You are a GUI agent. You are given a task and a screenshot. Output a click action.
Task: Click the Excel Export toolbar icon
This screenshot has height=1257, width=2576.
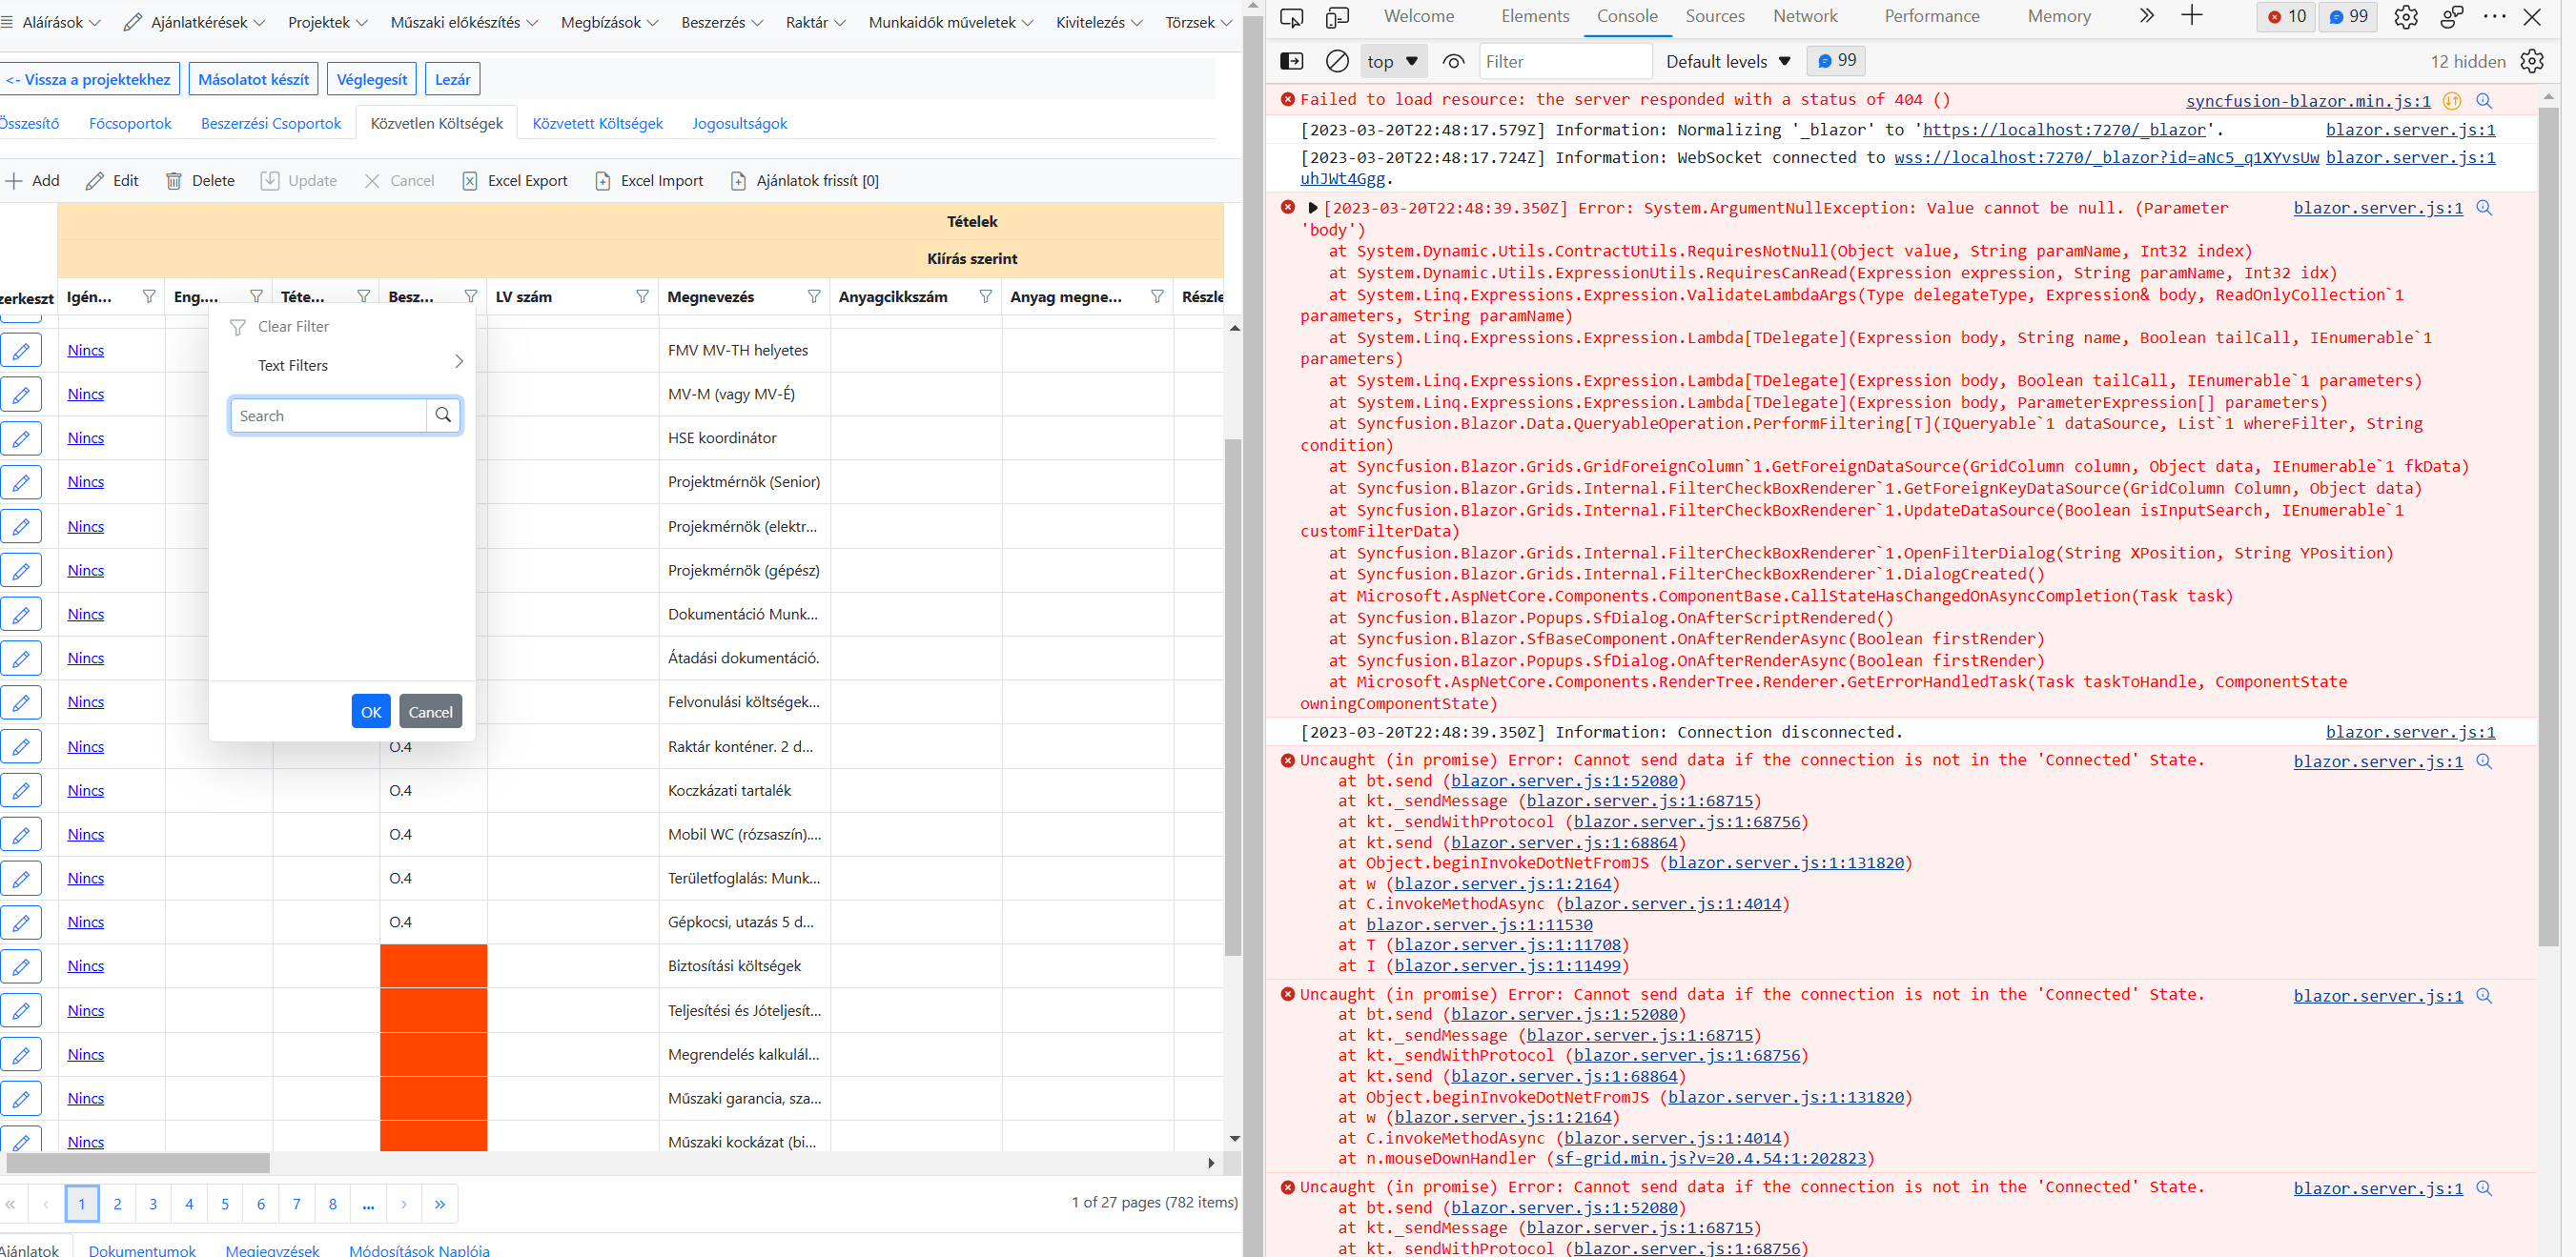click(x=469, y=181)
